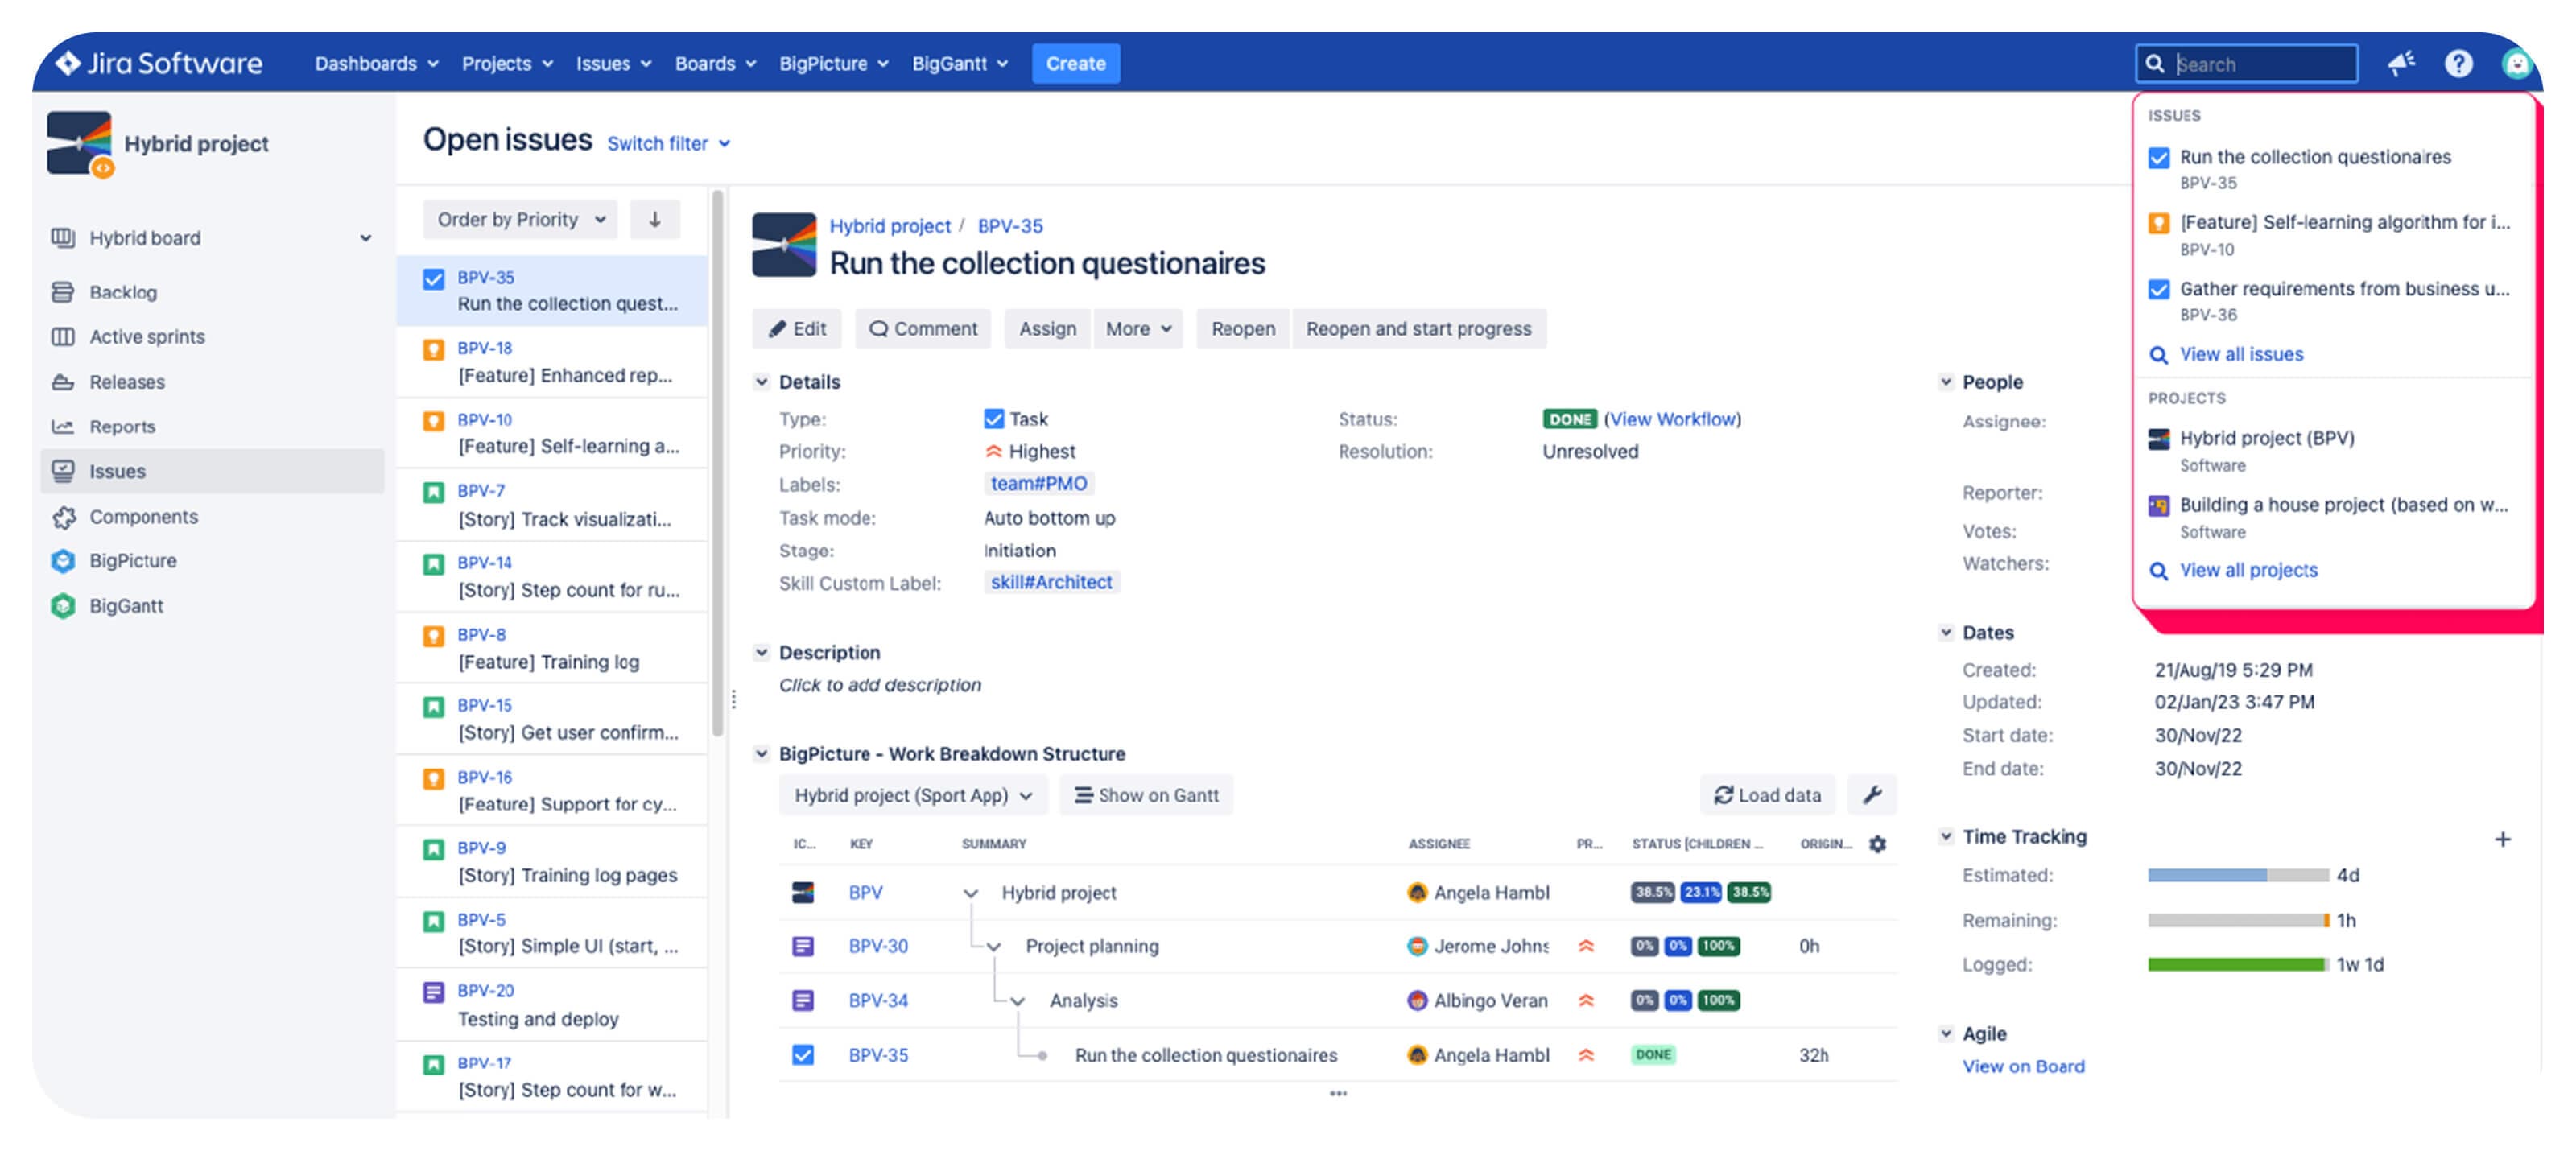Image resolution: width=2576 pixels, height=1151 pixels.
Task: Click the Estimated time progress bar
Action: [x=2238, y=876]
